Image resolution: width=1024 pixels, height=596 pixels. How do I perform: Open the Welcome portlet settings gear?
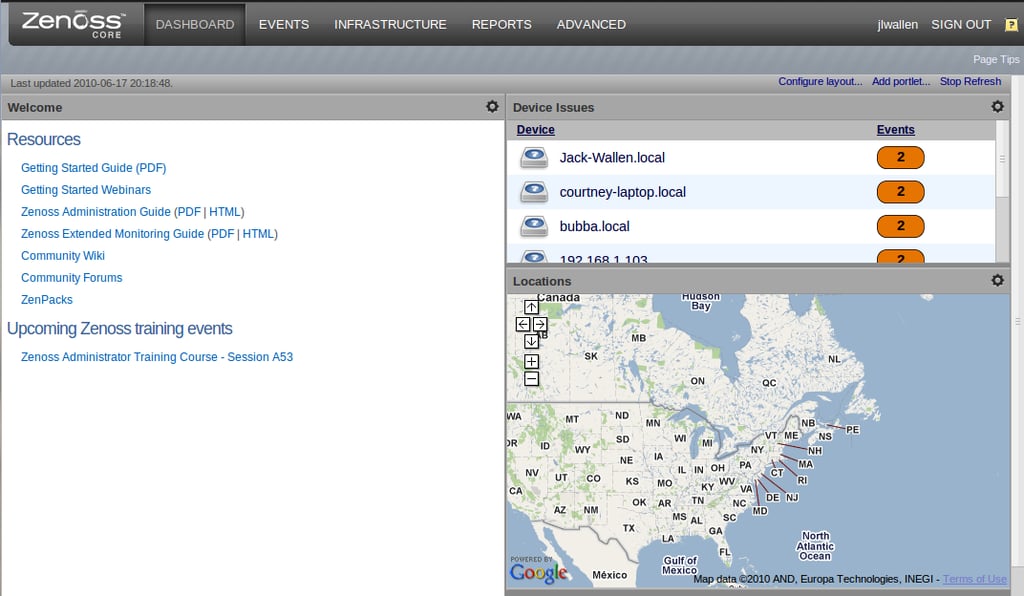(492, 106)
